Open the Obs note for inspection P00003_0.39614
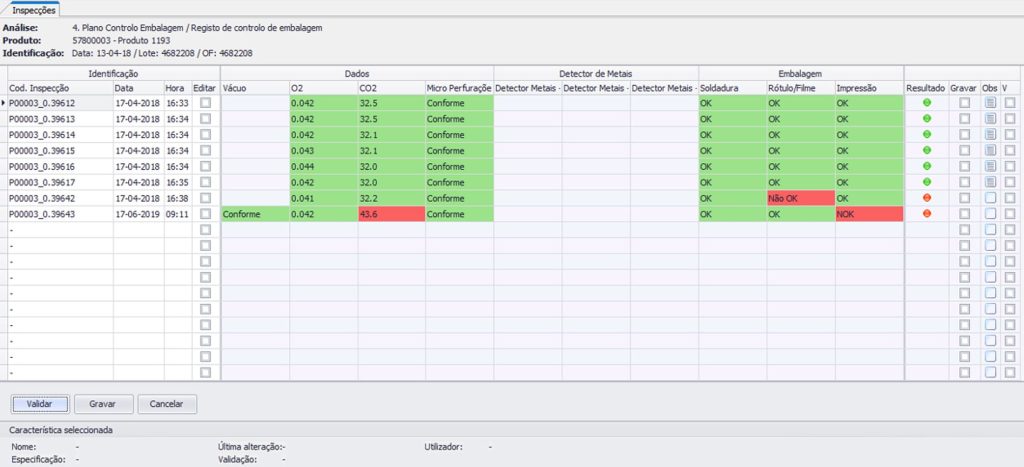The height and width of the screenshot is (467, 1024). tap(989, 135)
